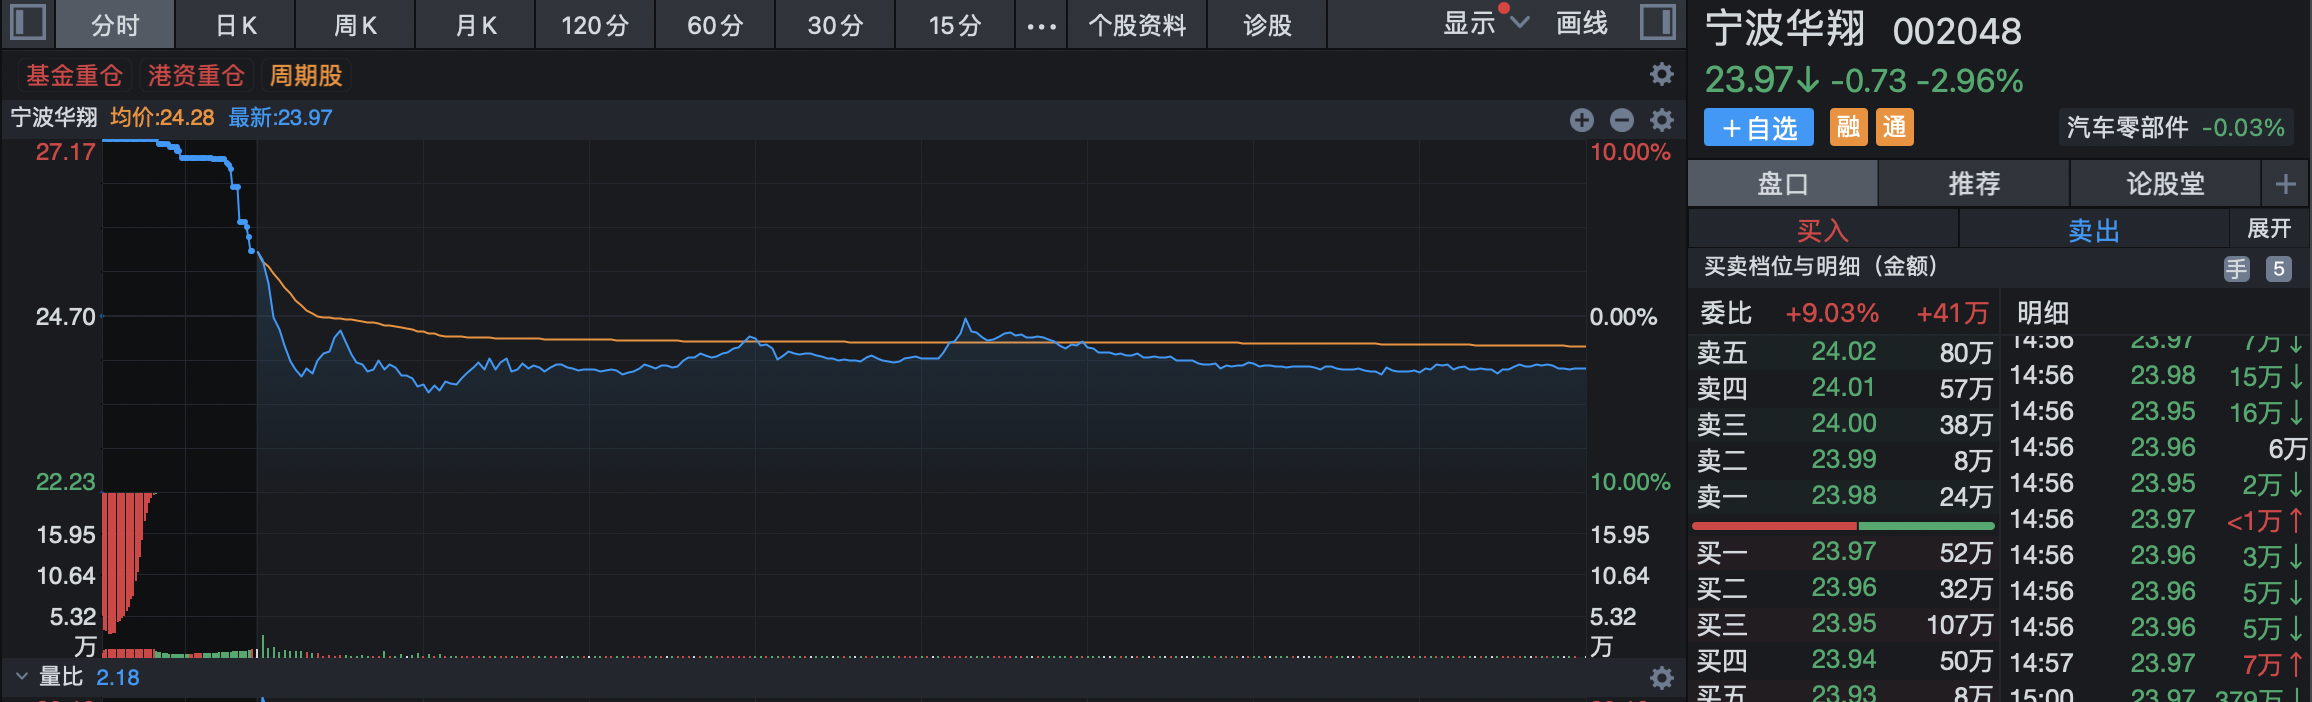Click the chart zoom-in plus icon
This screenshot has height=702, width=2312.
pyautogui.click(x=1581, y=120)
